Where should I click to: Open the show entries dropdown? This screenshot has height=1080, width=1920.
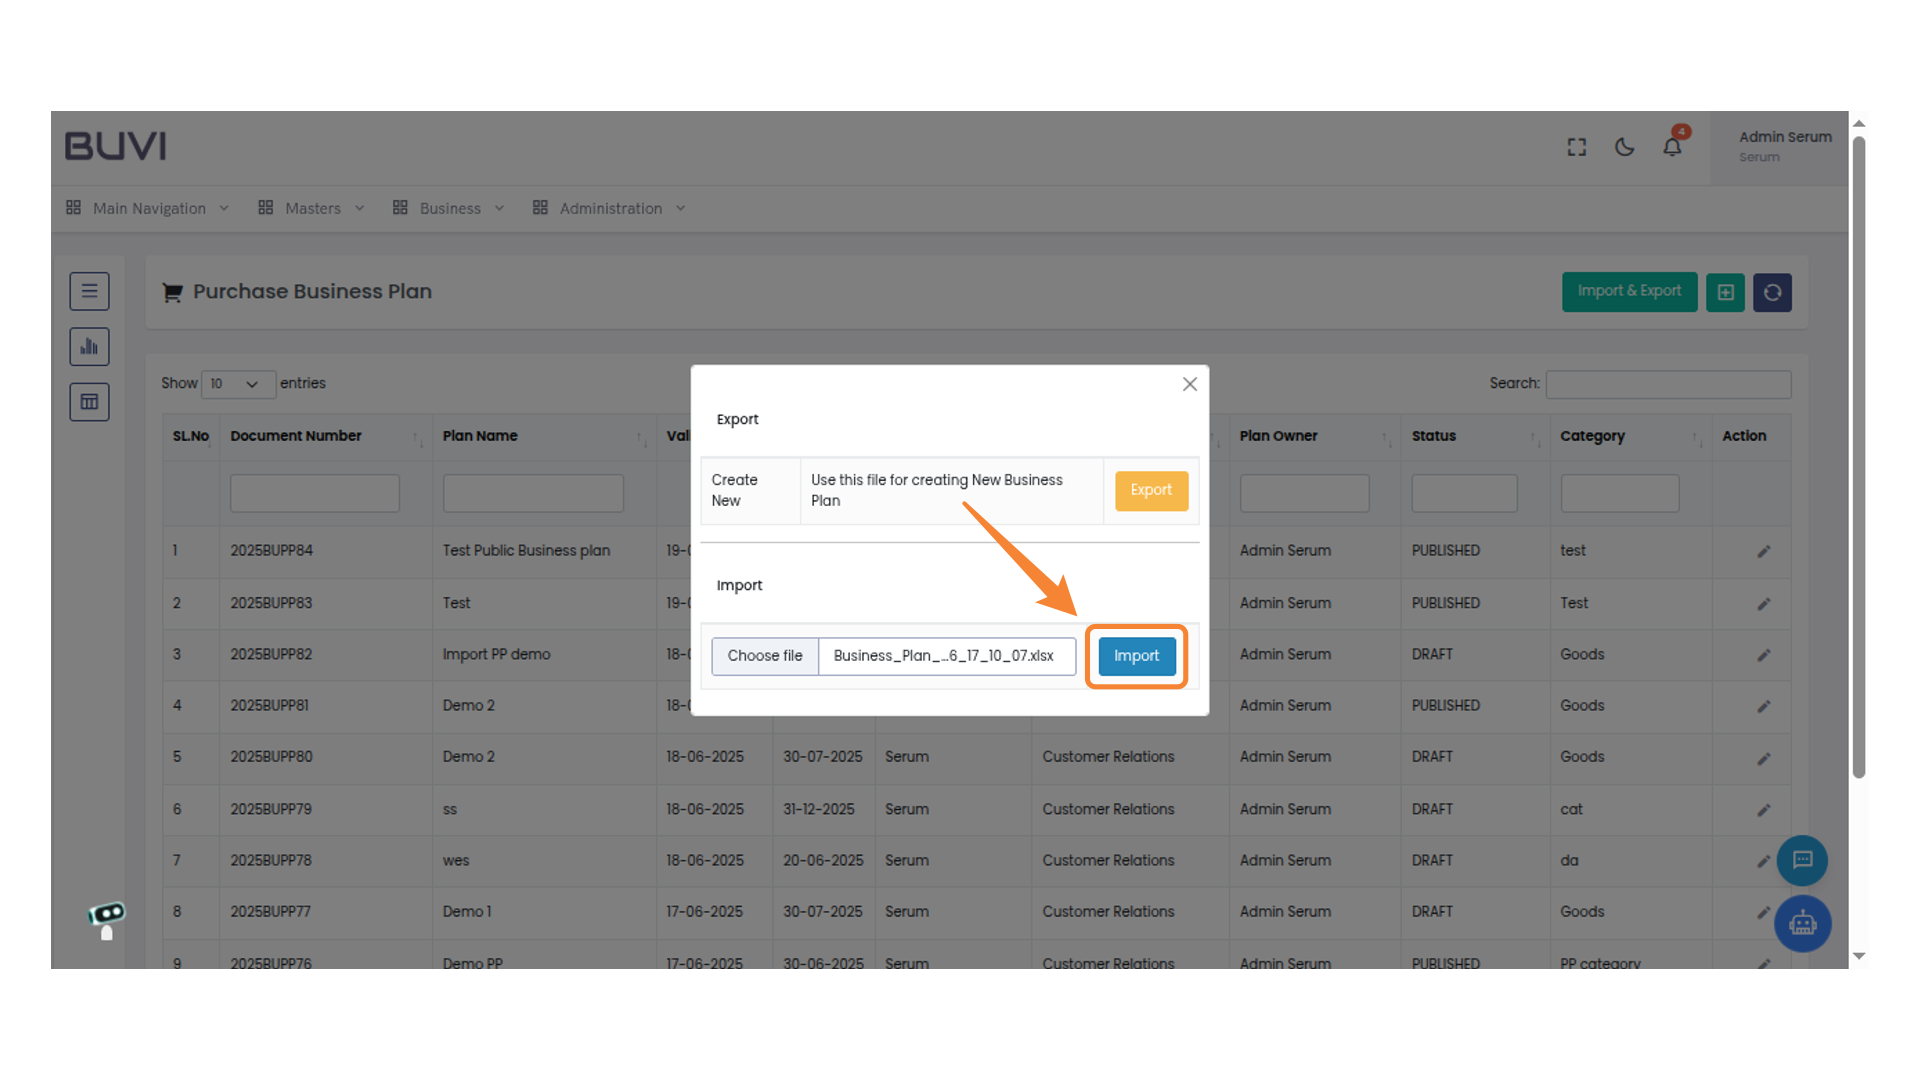point(237,384)
